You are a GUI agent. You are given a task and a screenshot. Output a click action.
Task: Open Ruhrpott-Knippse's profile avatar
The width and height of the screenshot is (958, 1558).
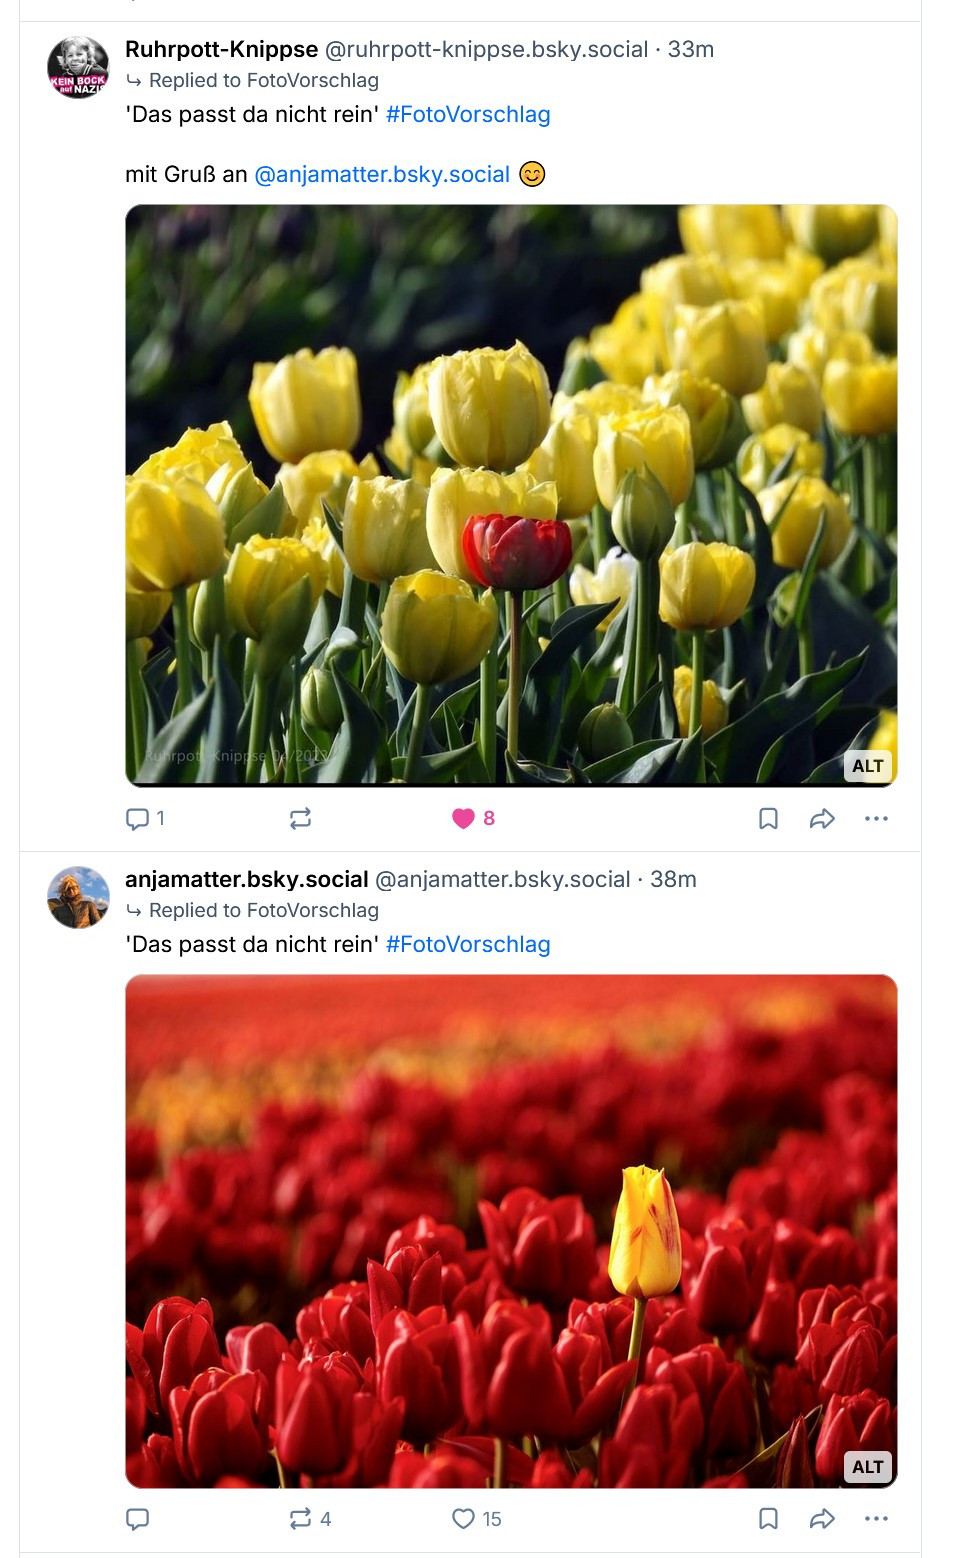tap(78, 68)
